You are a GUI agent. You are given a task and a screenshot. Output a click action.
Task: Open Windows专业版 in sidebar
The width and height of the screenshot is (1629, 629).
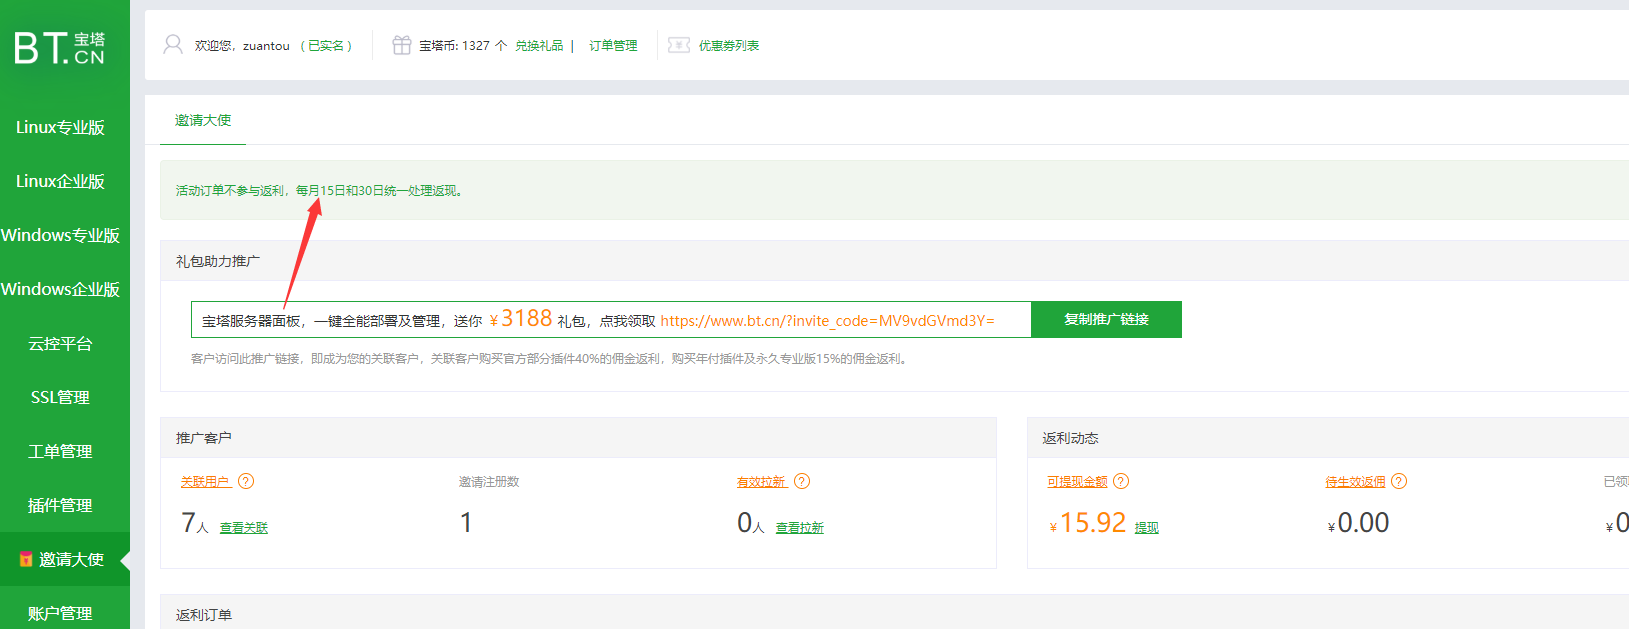point(60,235)
